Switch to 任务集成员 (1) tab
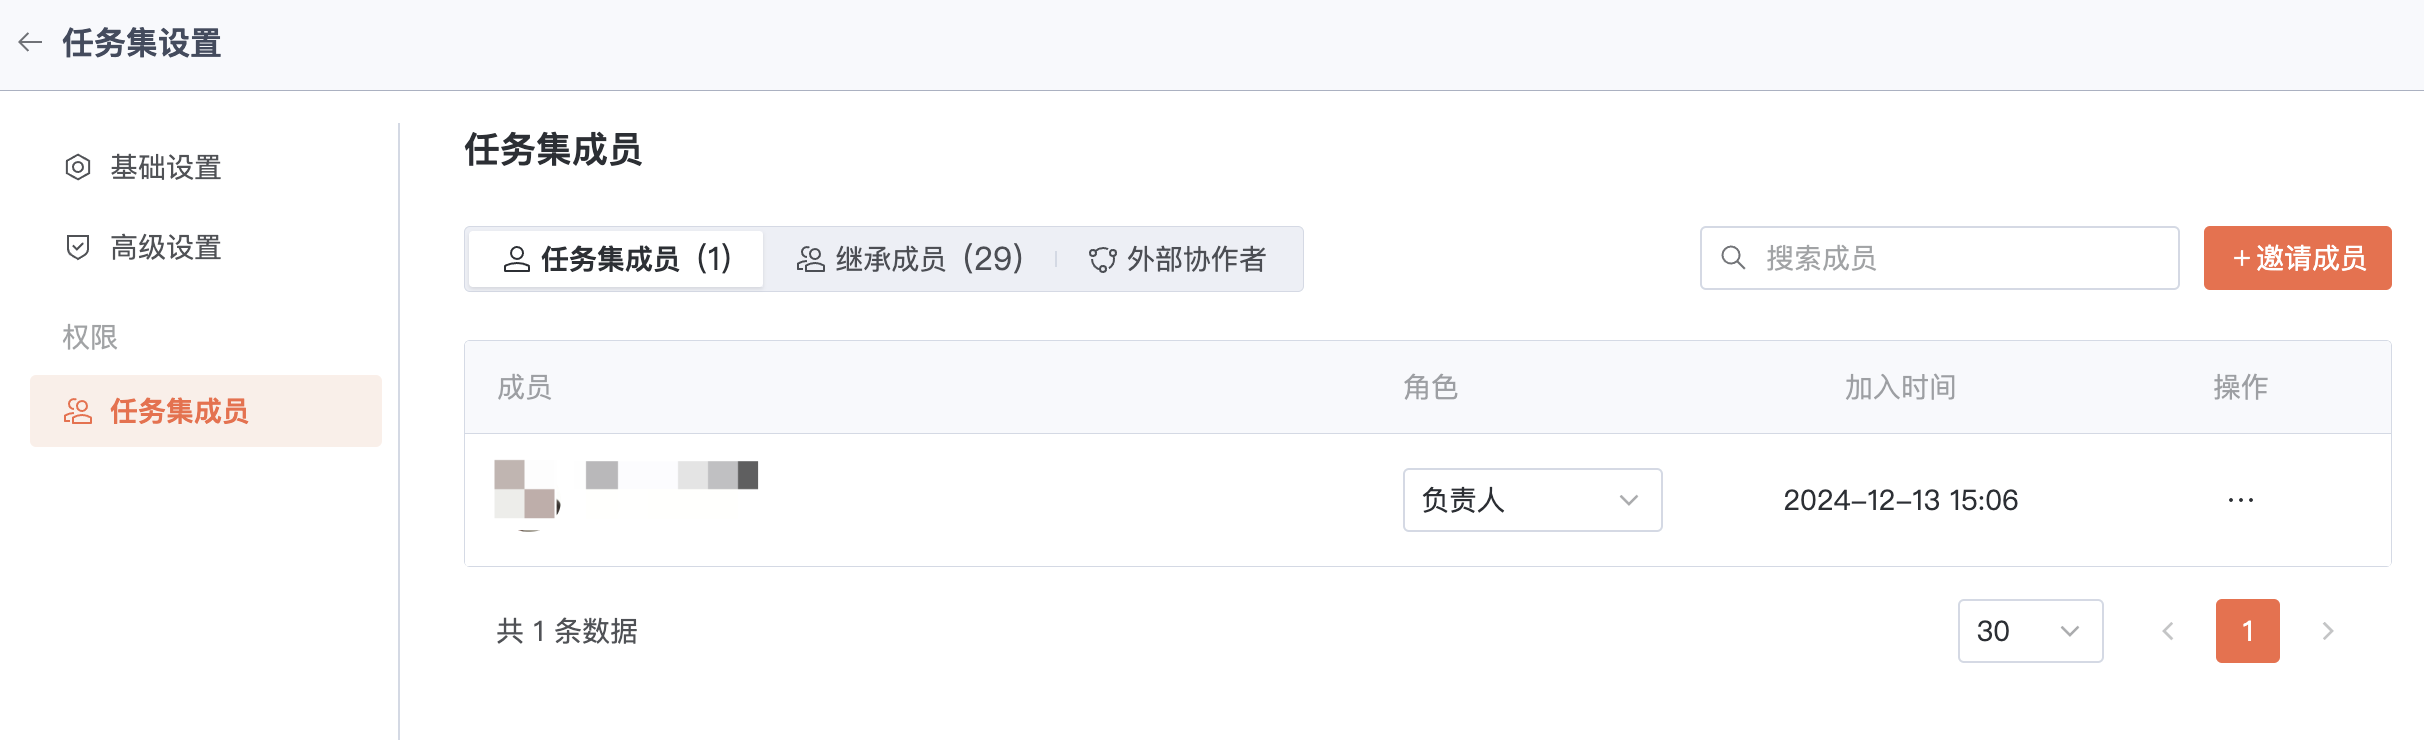 pyautogui.click(x=616, y=259)
